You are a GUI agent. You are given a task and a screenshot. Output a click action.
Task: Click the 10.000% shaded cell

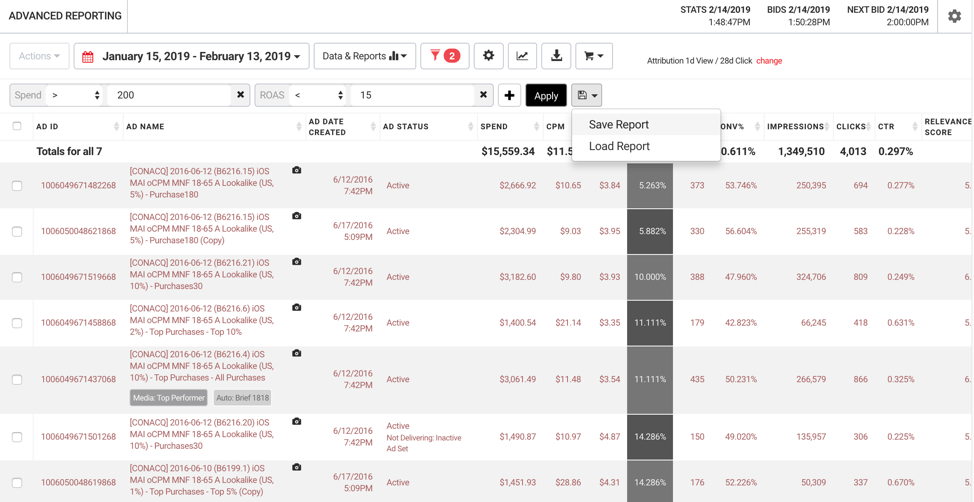(x=650, y=277)
